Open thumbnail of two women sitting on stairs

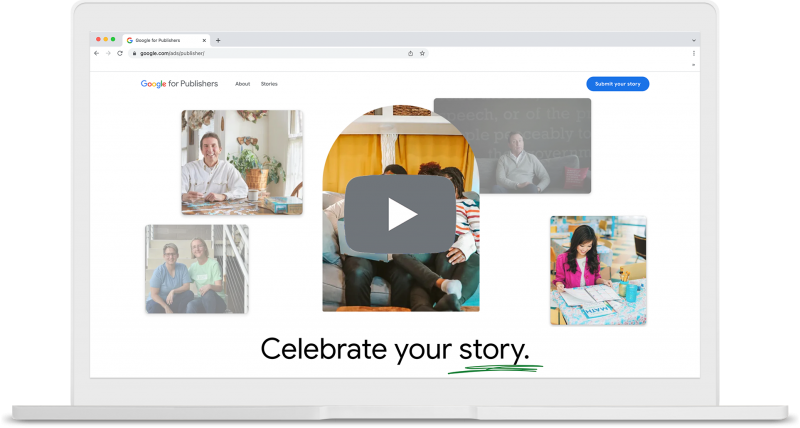point(196,268)
